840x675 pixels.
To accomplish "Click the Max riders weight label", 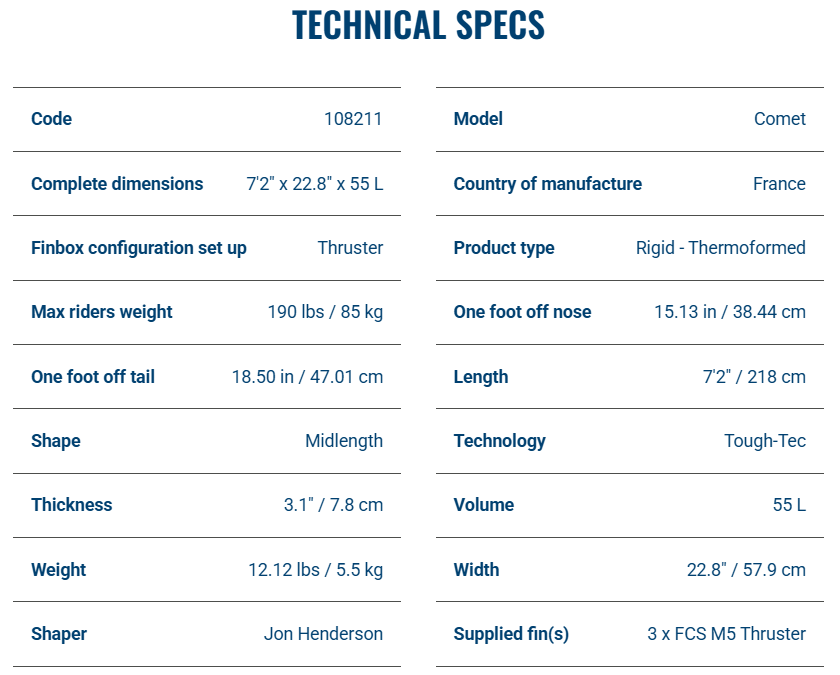I will [x=102, y=312].
